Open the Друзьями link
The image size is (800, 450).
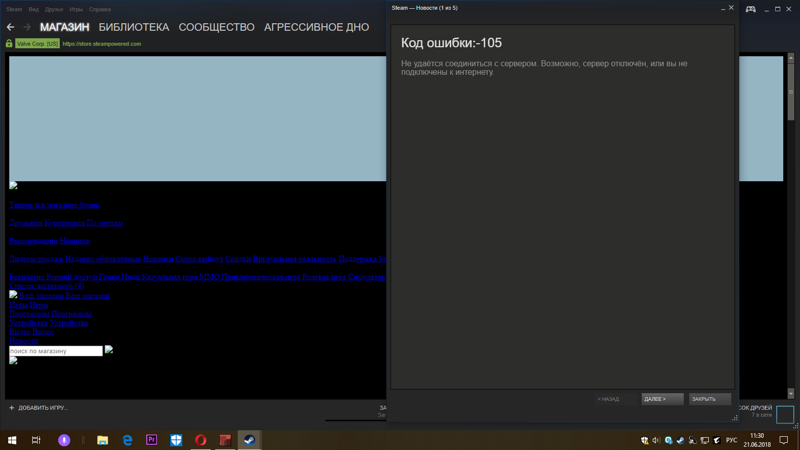26,223
